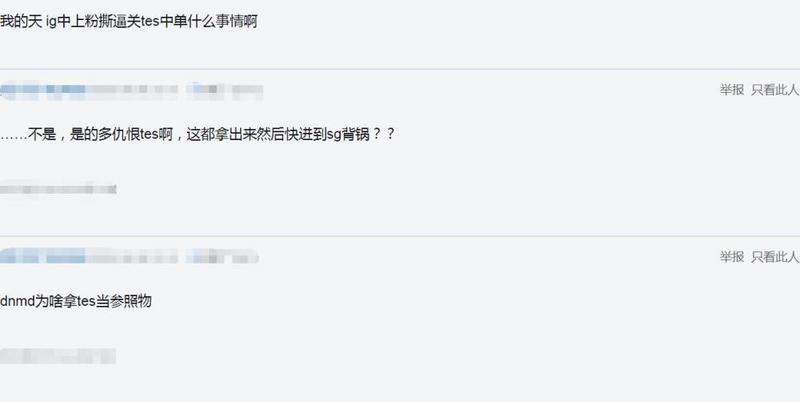Click the phrase 多仇恨tes啊 in the middle comment
Viewport: 800px width, 402px height.
click(135, 135)
